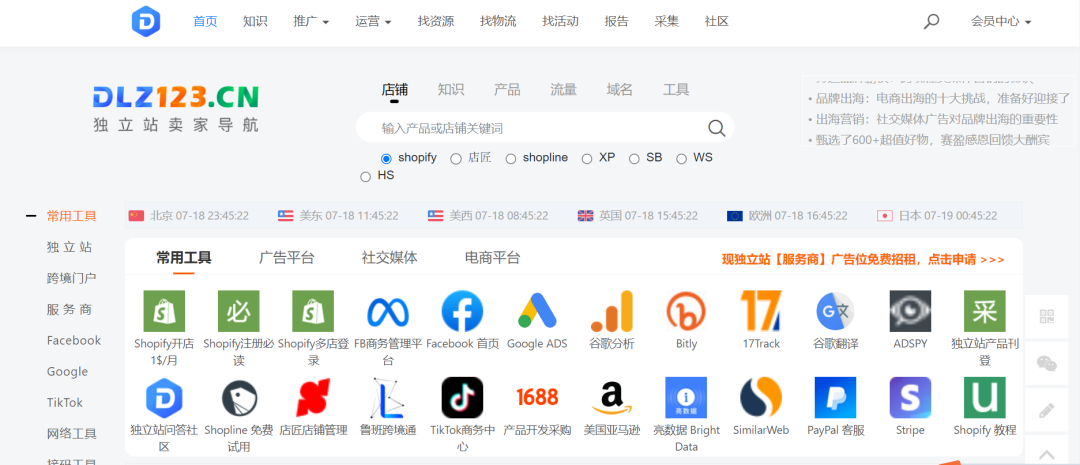Select the SB radio button
This screenshot has width=1080, height=465.
(x=634, y=158)
